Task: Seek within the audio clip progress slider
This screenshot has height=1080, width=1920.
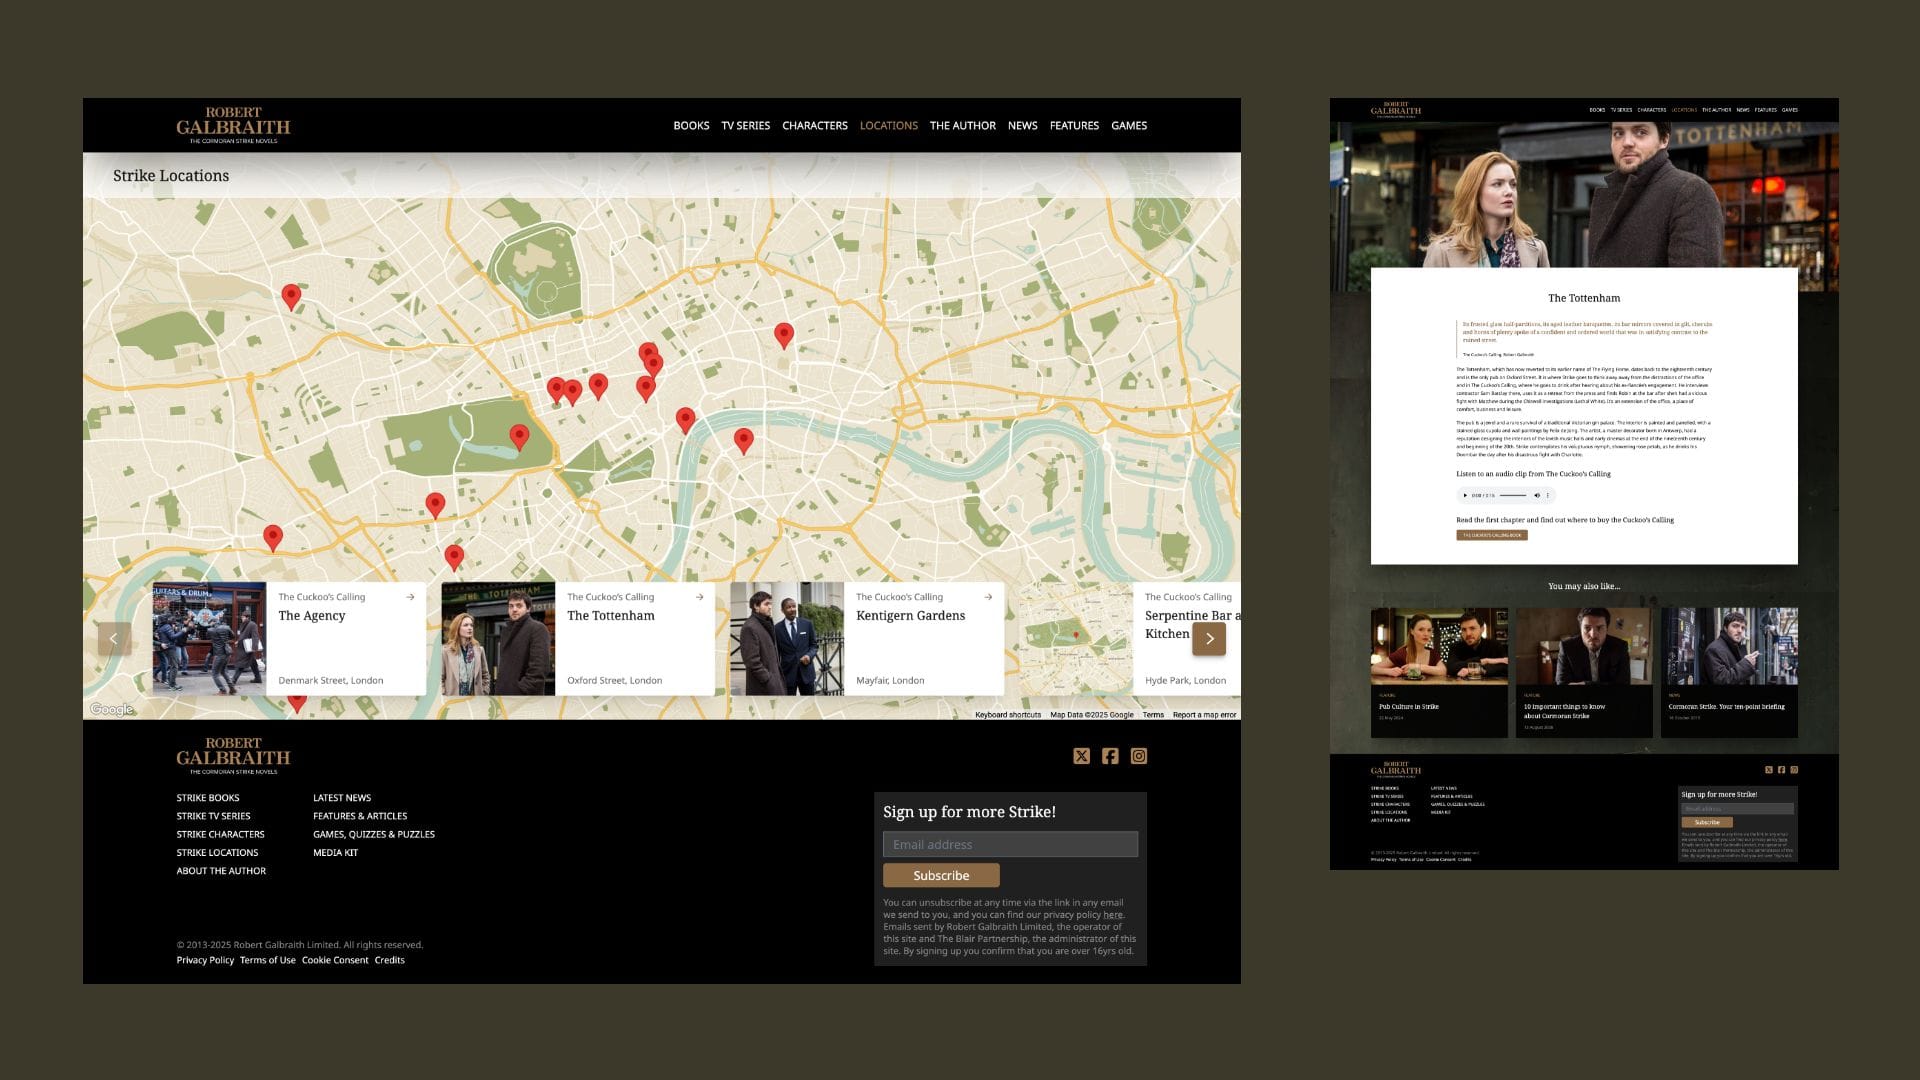Action: click(1513, 495)
